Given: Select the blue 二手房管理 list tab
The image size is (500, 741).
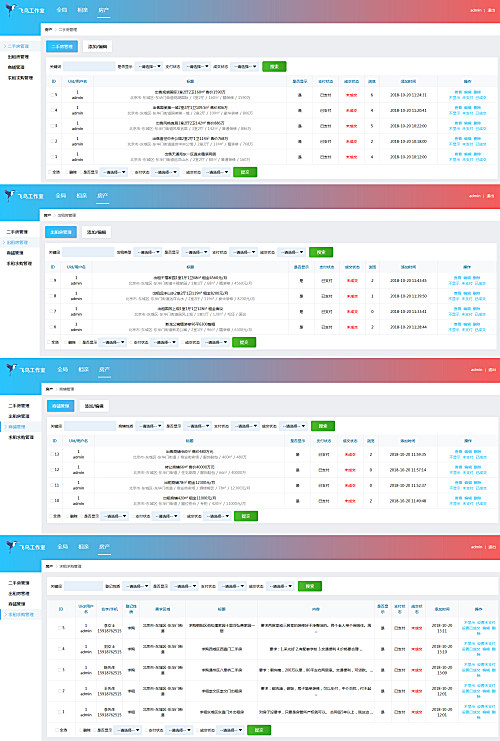Looking at the screenshot, I should (x=62, y=46).
